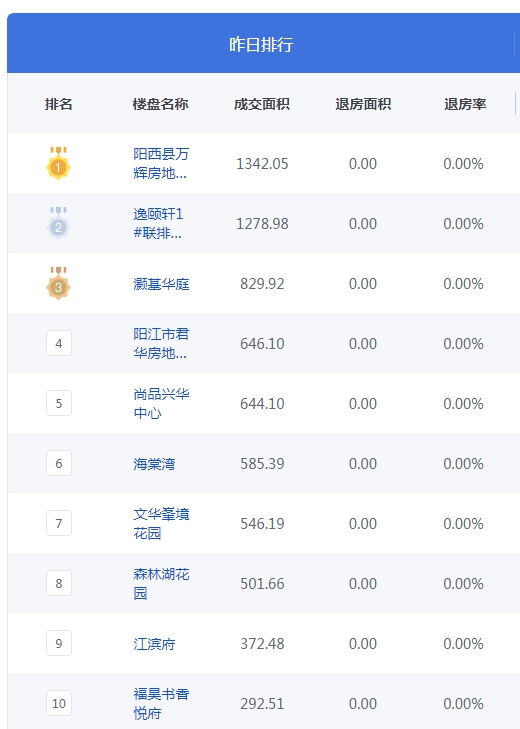Open the 阳西县万辉房地... property link

click(161, 163)
